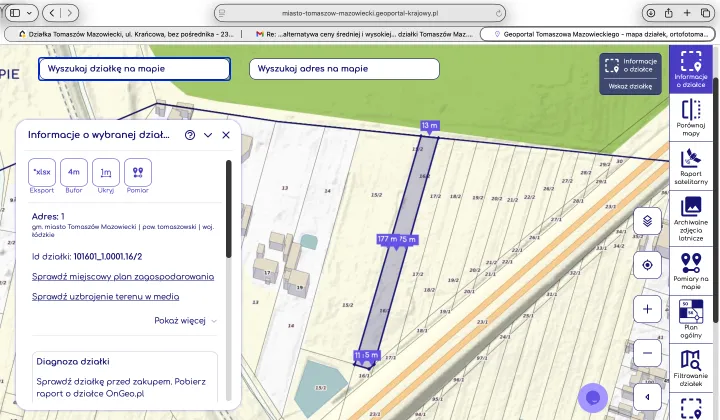Apply 4m Bufor to parcel
This screenshot has height=420, width=720.
[73, 172]
